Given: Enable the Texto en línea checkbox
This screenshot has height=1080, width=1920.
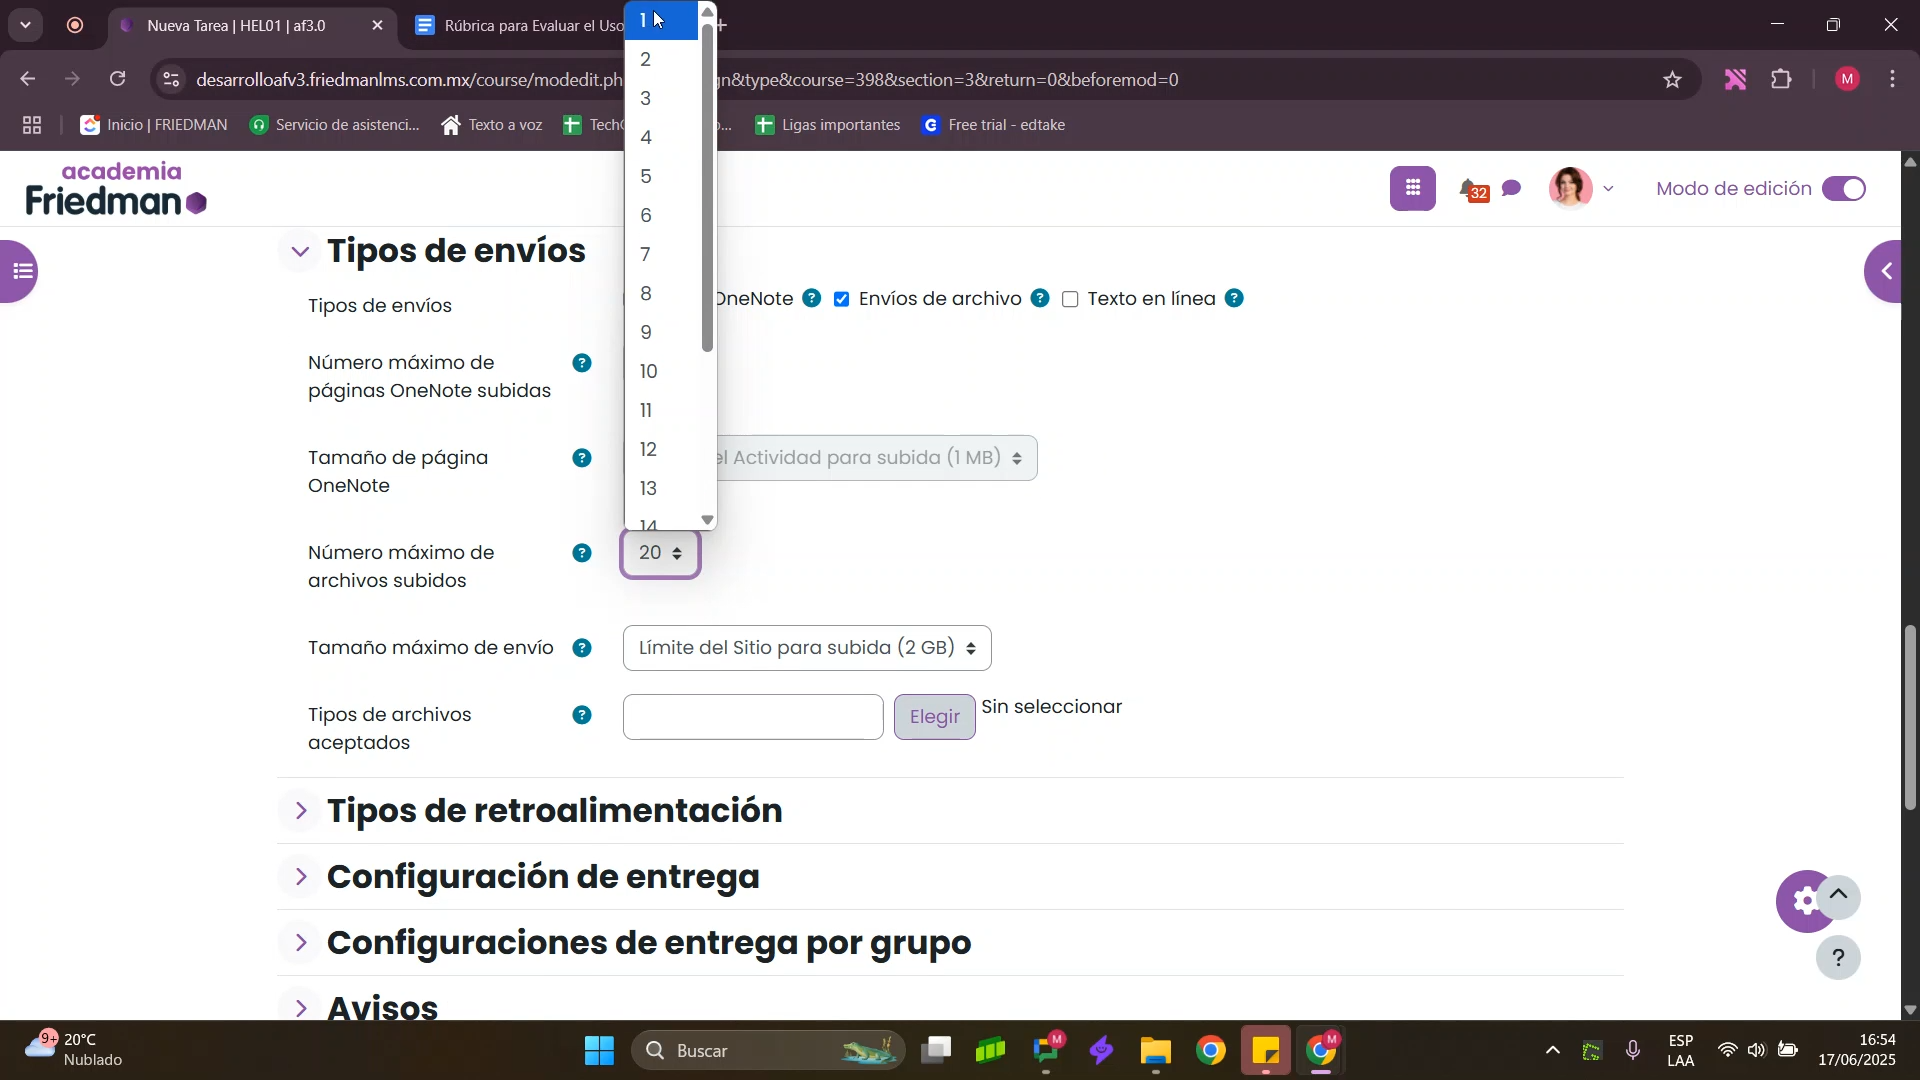Looking at the screenshot, I should 1070,299.
